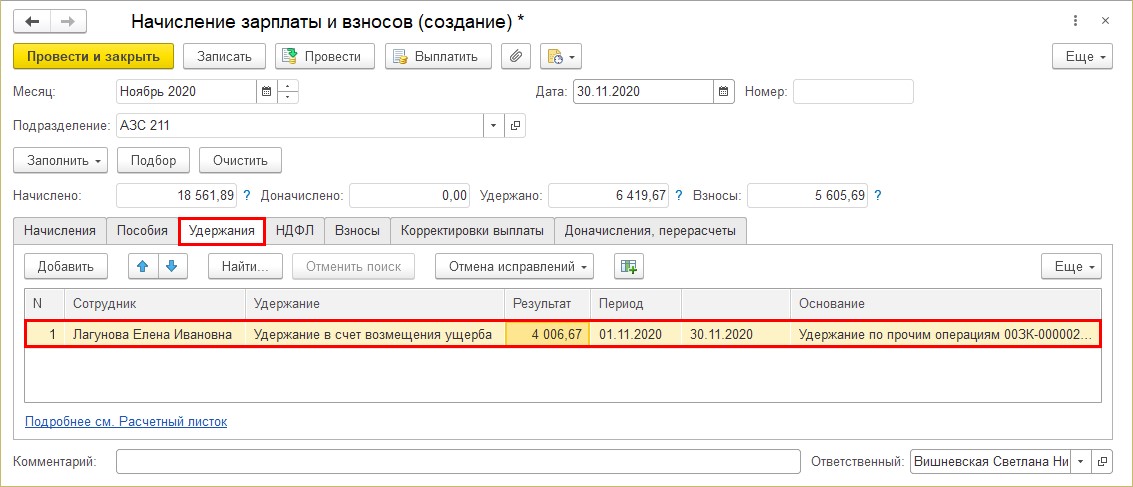Open the calendar picker for Месяц field
Screen dimensions: 1133x487
(266, 92)
